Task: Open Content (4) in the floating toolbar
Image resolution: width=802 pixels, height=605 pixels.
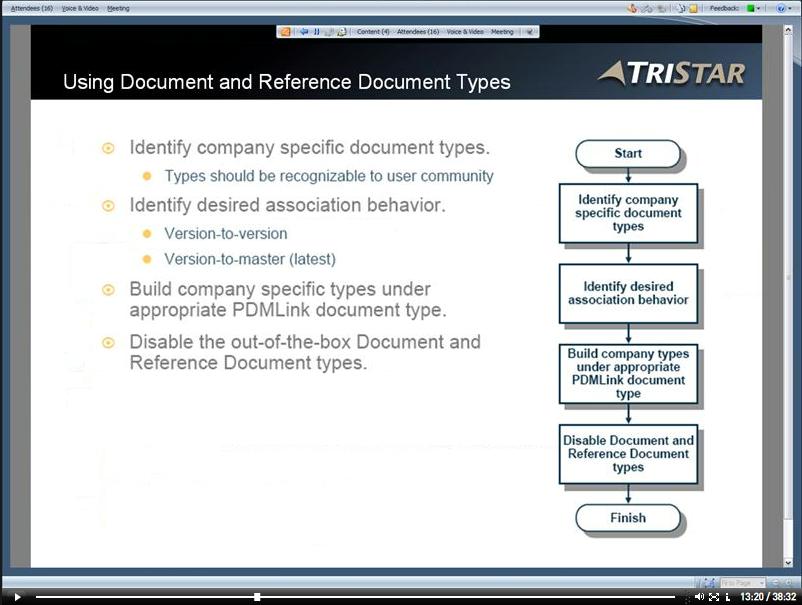Action: 373,32
